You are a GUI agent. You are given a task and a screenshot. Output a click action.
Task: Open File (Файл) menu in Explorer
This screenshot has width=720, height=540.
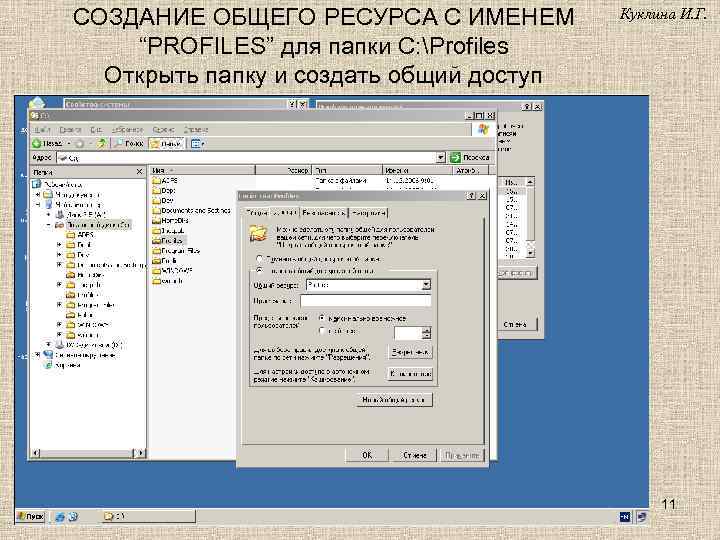coord(42,130)
